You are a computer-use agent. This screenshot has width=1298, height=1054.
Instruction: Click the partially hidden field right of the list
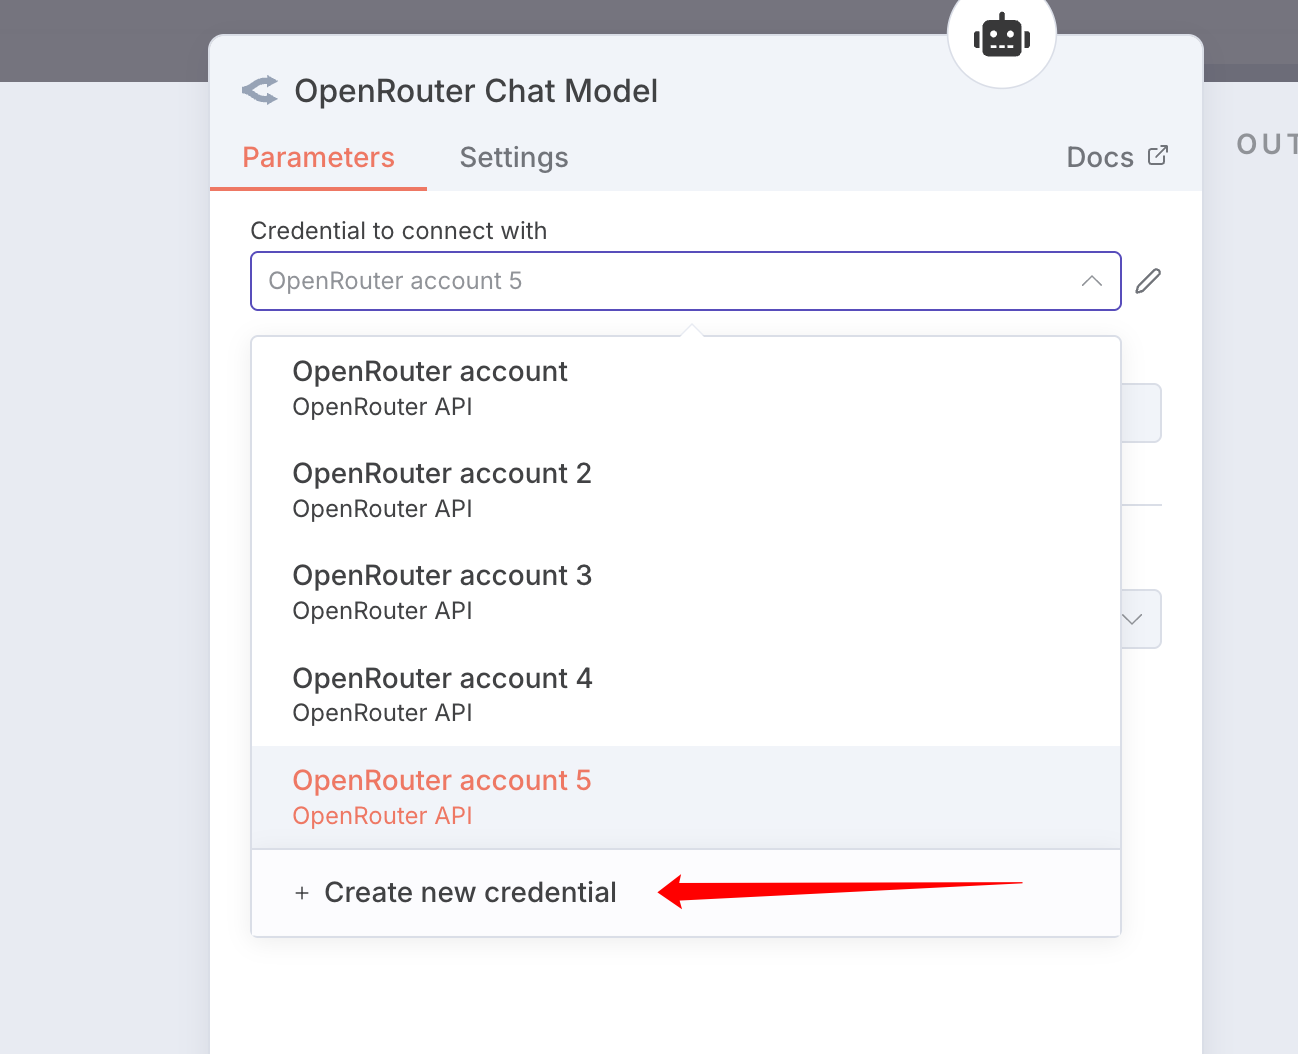(x=1141, y=413)
